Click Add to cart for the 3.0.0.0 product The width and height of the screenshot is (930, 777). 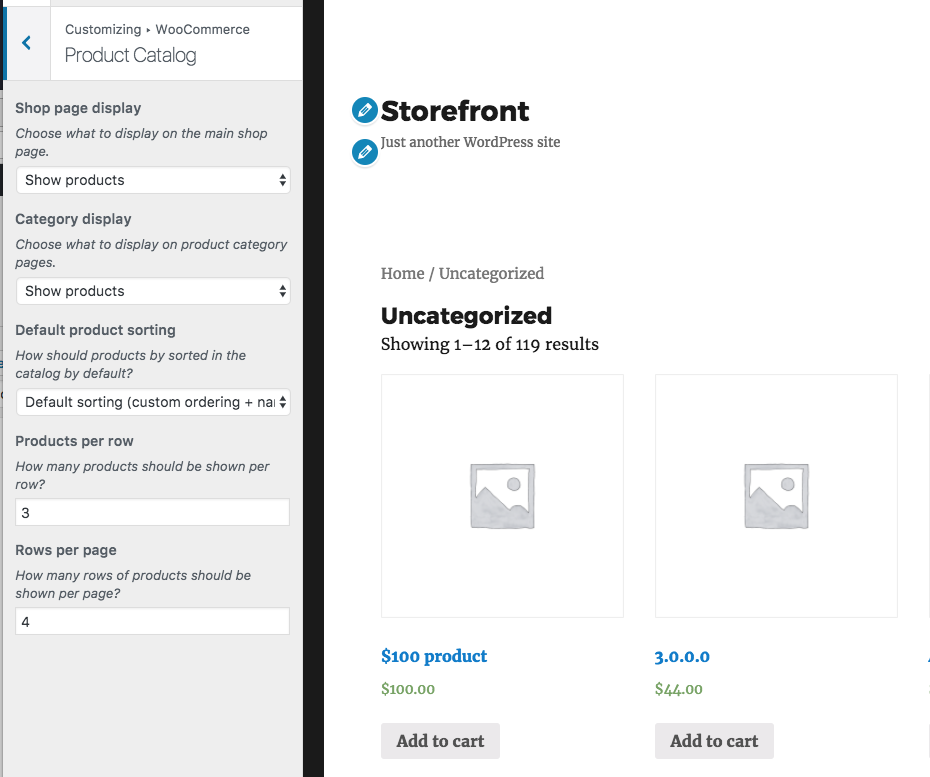(x=714, y=741)
